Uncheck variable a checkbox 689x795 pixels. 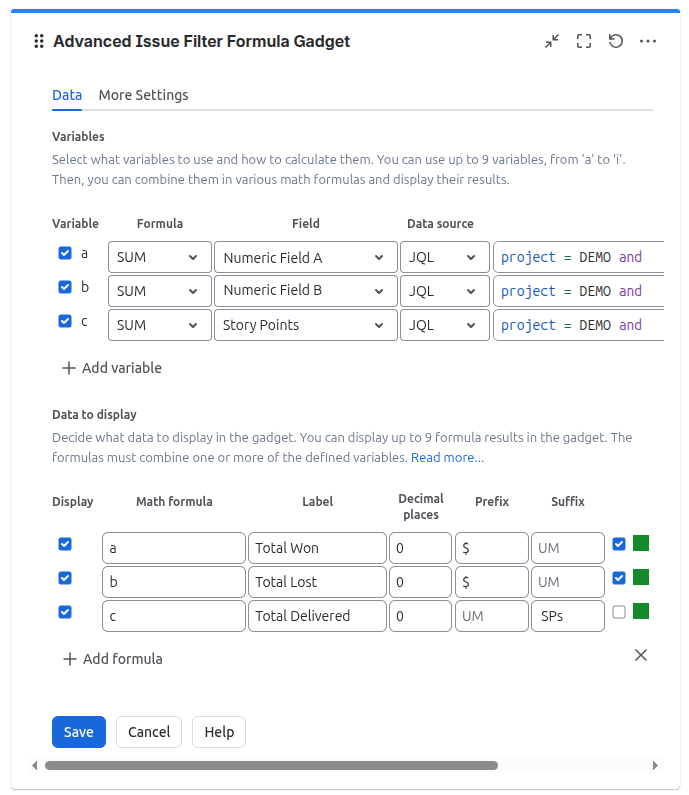pyautogui.click(x=65, y=253)
